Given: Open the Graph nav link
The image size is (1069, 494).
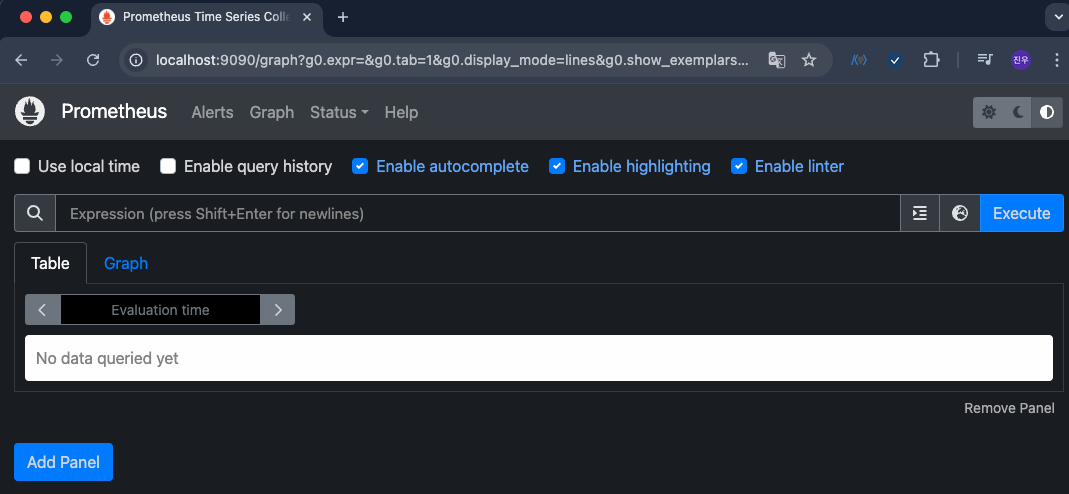Looking at the screenshot, I should coord(271,112).
